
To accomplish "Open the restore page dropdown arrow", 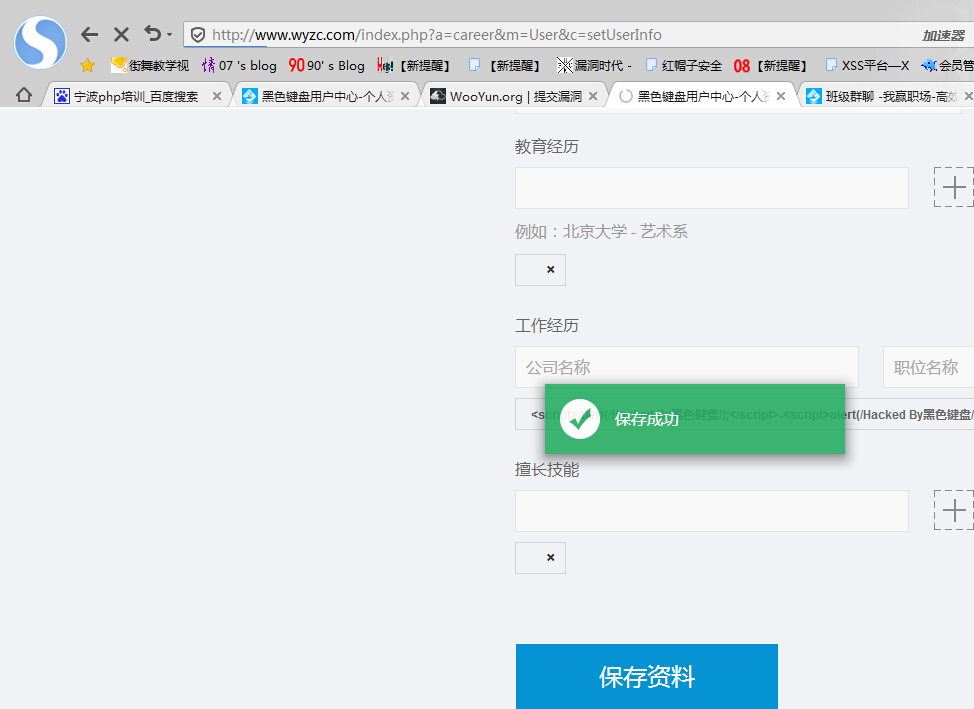I will pyautogui.click(x=169, y=35).
